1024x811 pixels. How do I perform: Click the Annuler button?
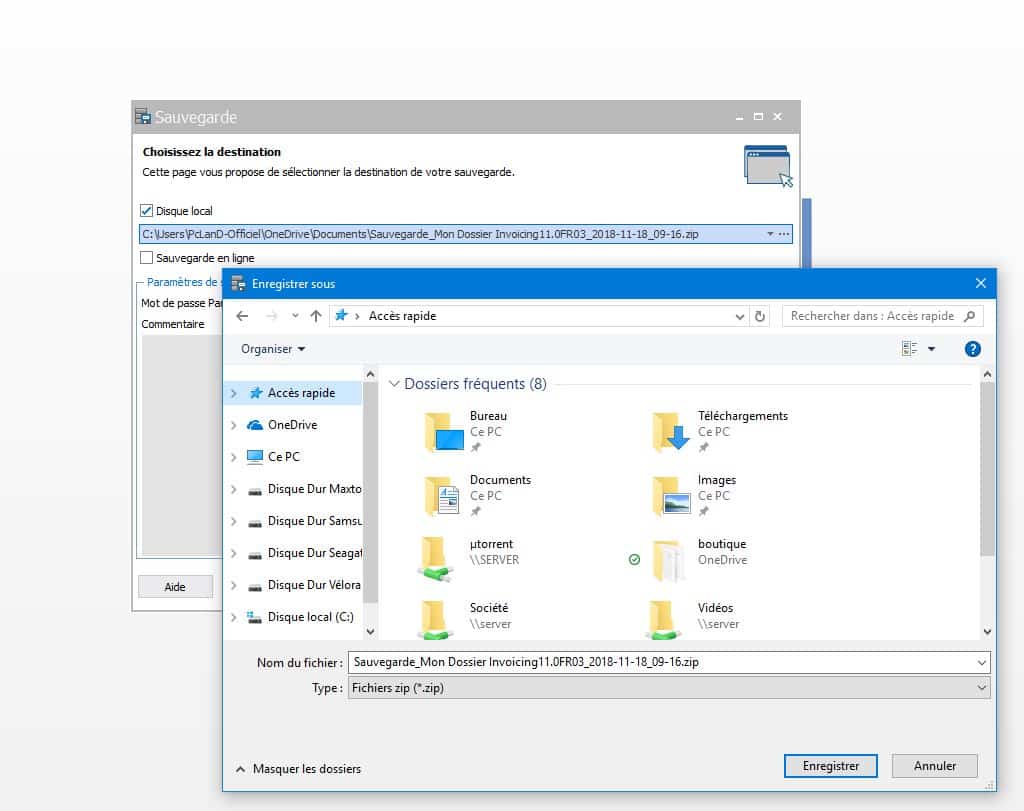[935, 766]
